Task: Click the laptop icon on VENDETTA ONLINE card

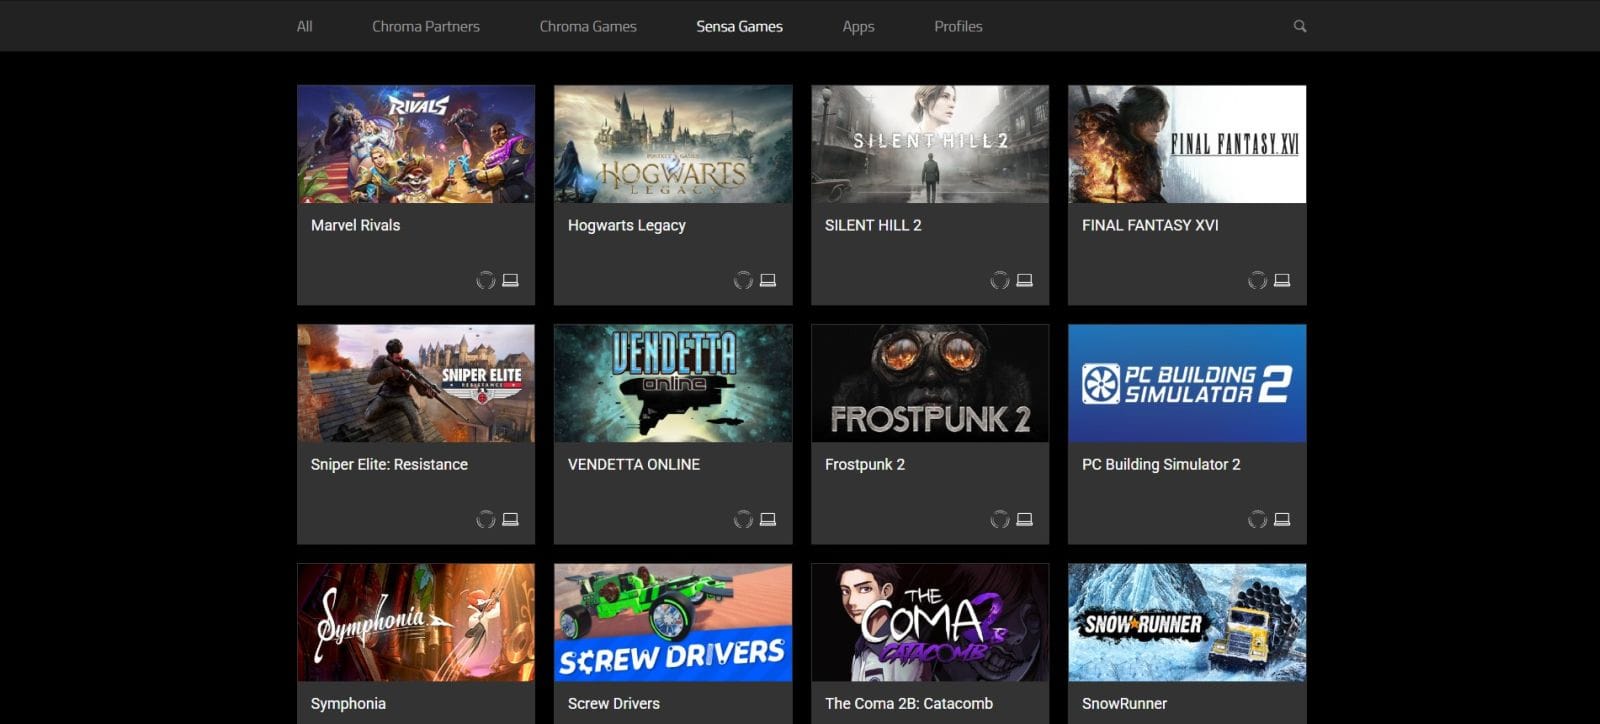Action: coord(768,519)
